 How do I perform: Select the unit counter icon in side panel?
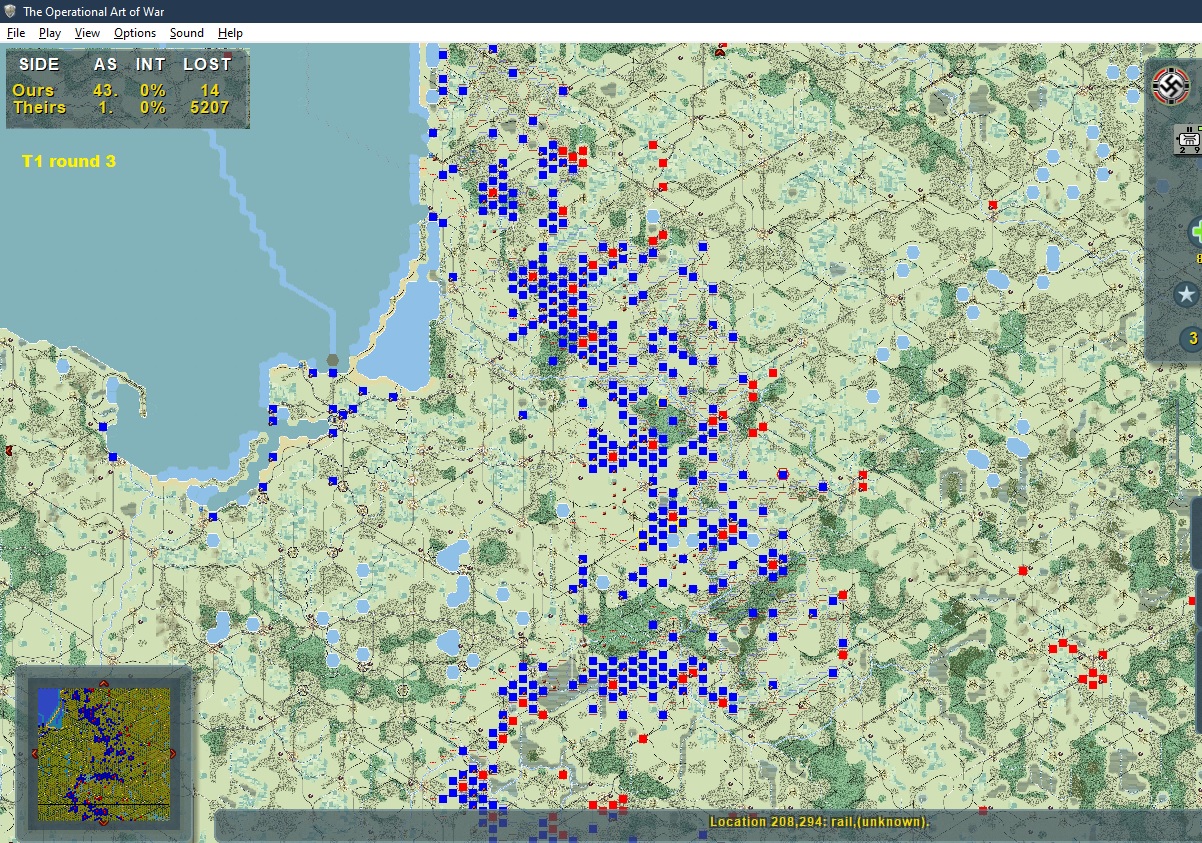(x=1189, y=140)
